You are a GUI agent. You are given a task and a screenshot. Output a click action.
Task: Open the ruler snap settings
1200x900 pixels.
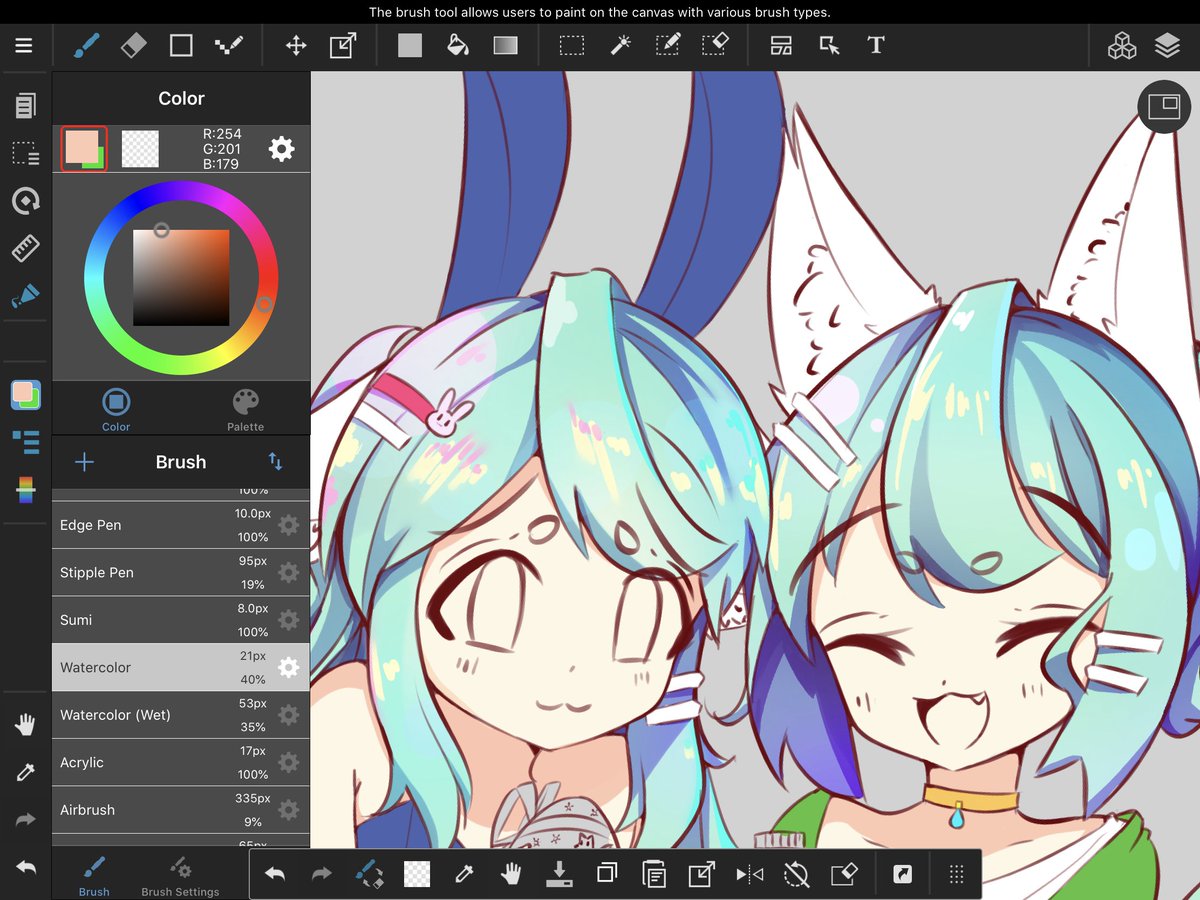25,248
